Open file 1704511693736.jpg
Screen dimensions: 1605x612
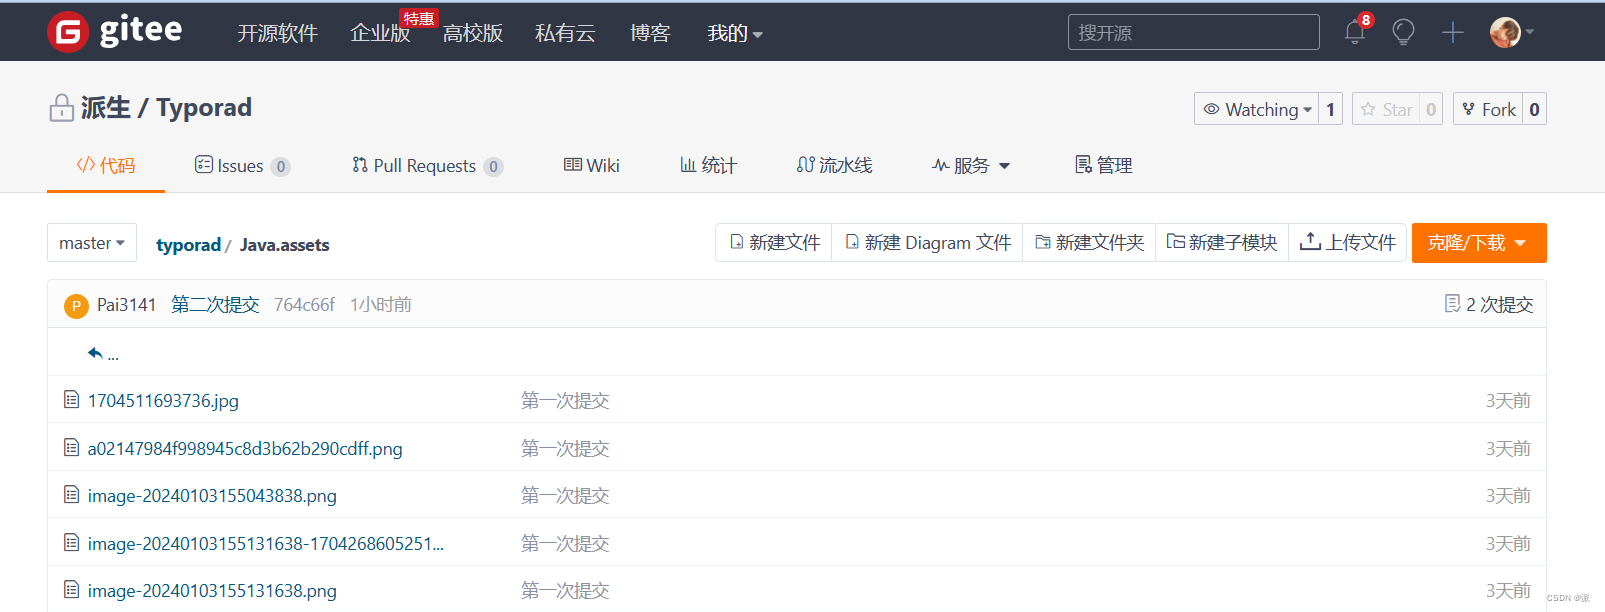[x=163, y=400]
